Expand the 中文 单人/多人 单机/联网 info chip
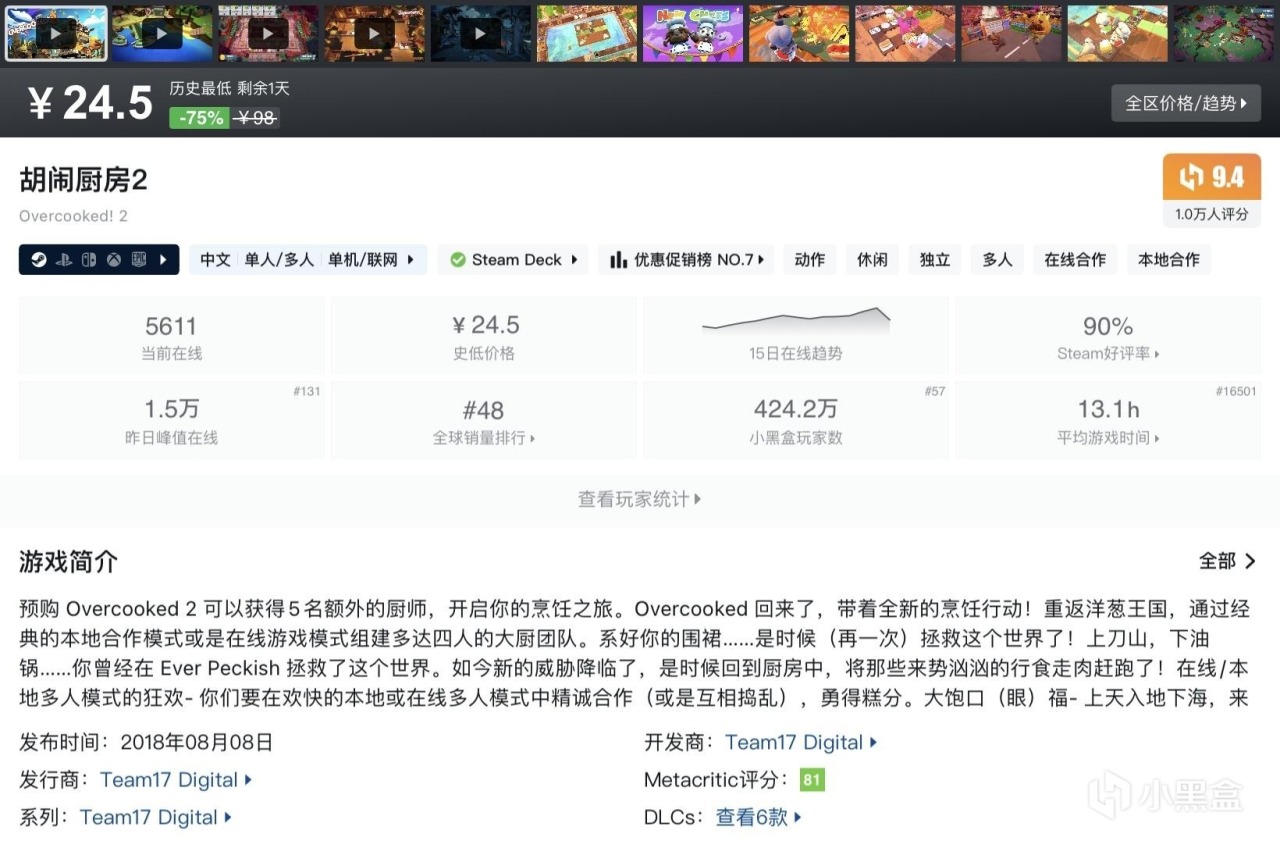1280x841 pixels. tap(308, 260)
